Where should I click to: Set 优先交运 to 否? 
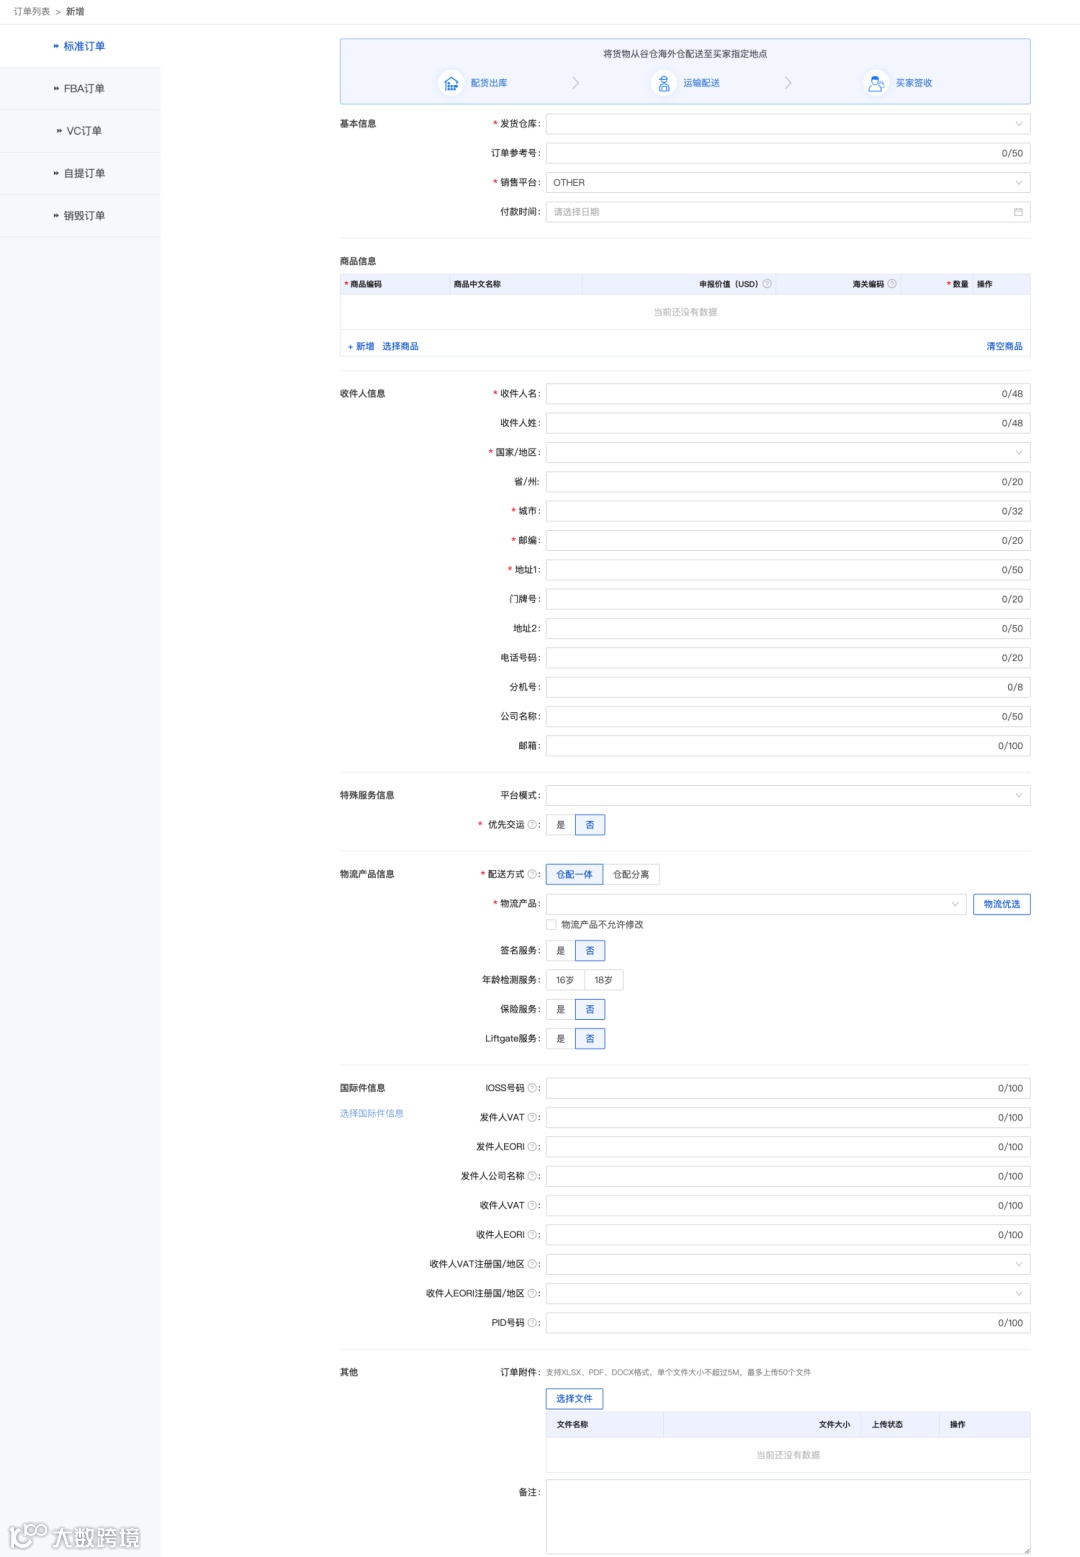[x=590, y=825]
